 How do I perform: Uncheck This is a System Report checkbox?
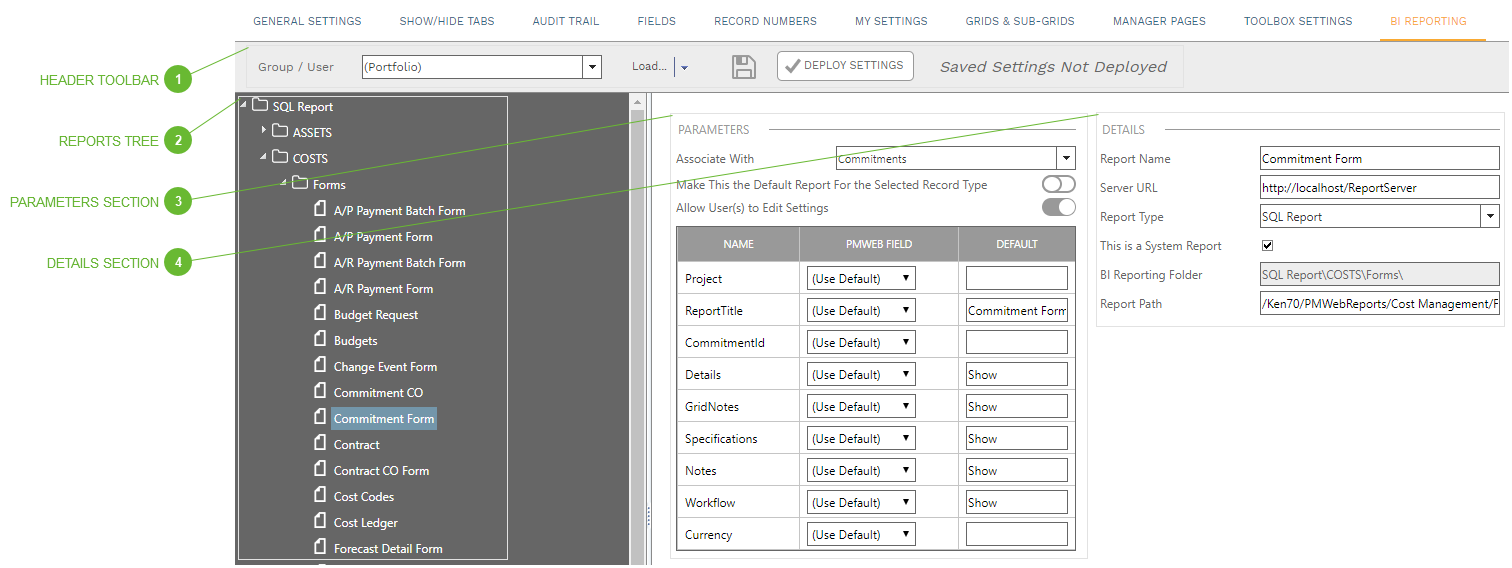point(1268,245)
